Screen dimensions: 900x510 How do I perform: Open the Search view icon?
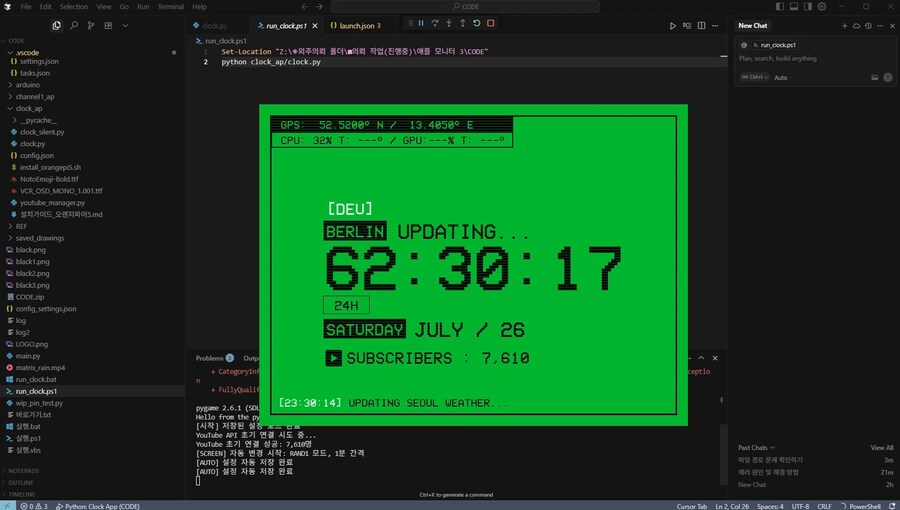coord(72,25)
